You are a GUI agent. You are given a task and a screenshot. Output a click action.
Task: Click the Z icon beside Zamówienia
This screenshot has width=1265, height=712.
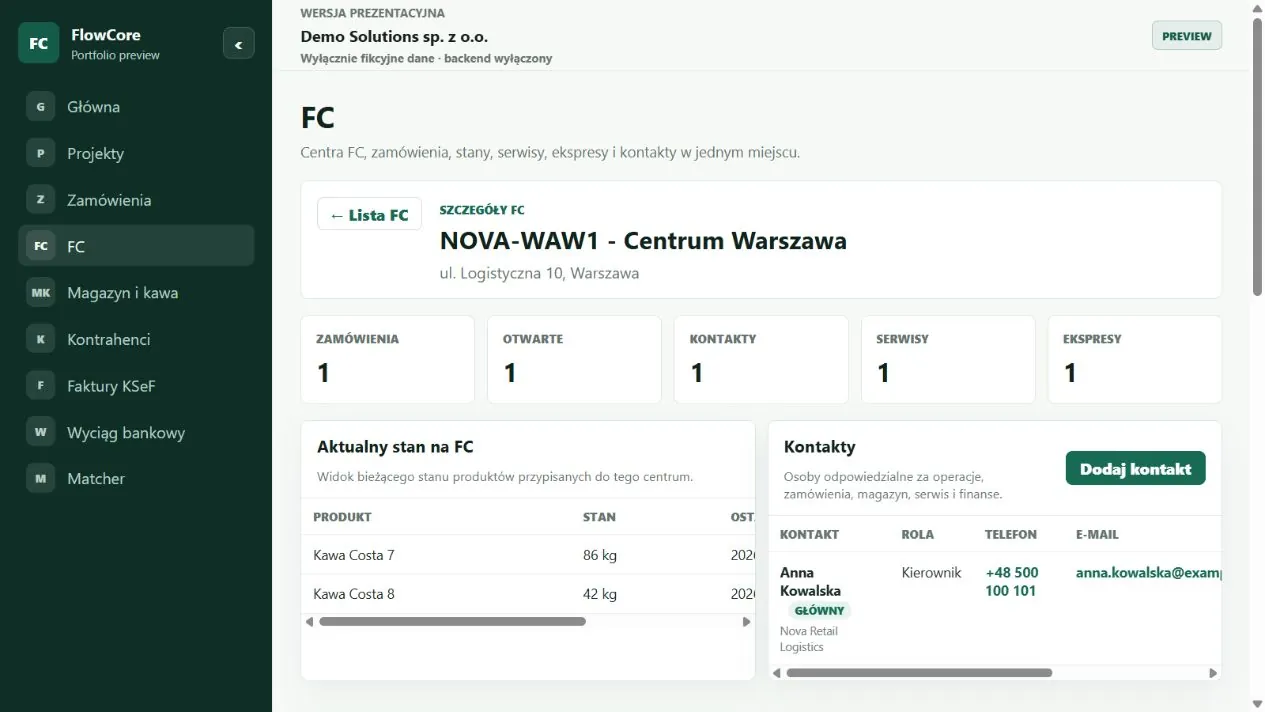[40, 200]
